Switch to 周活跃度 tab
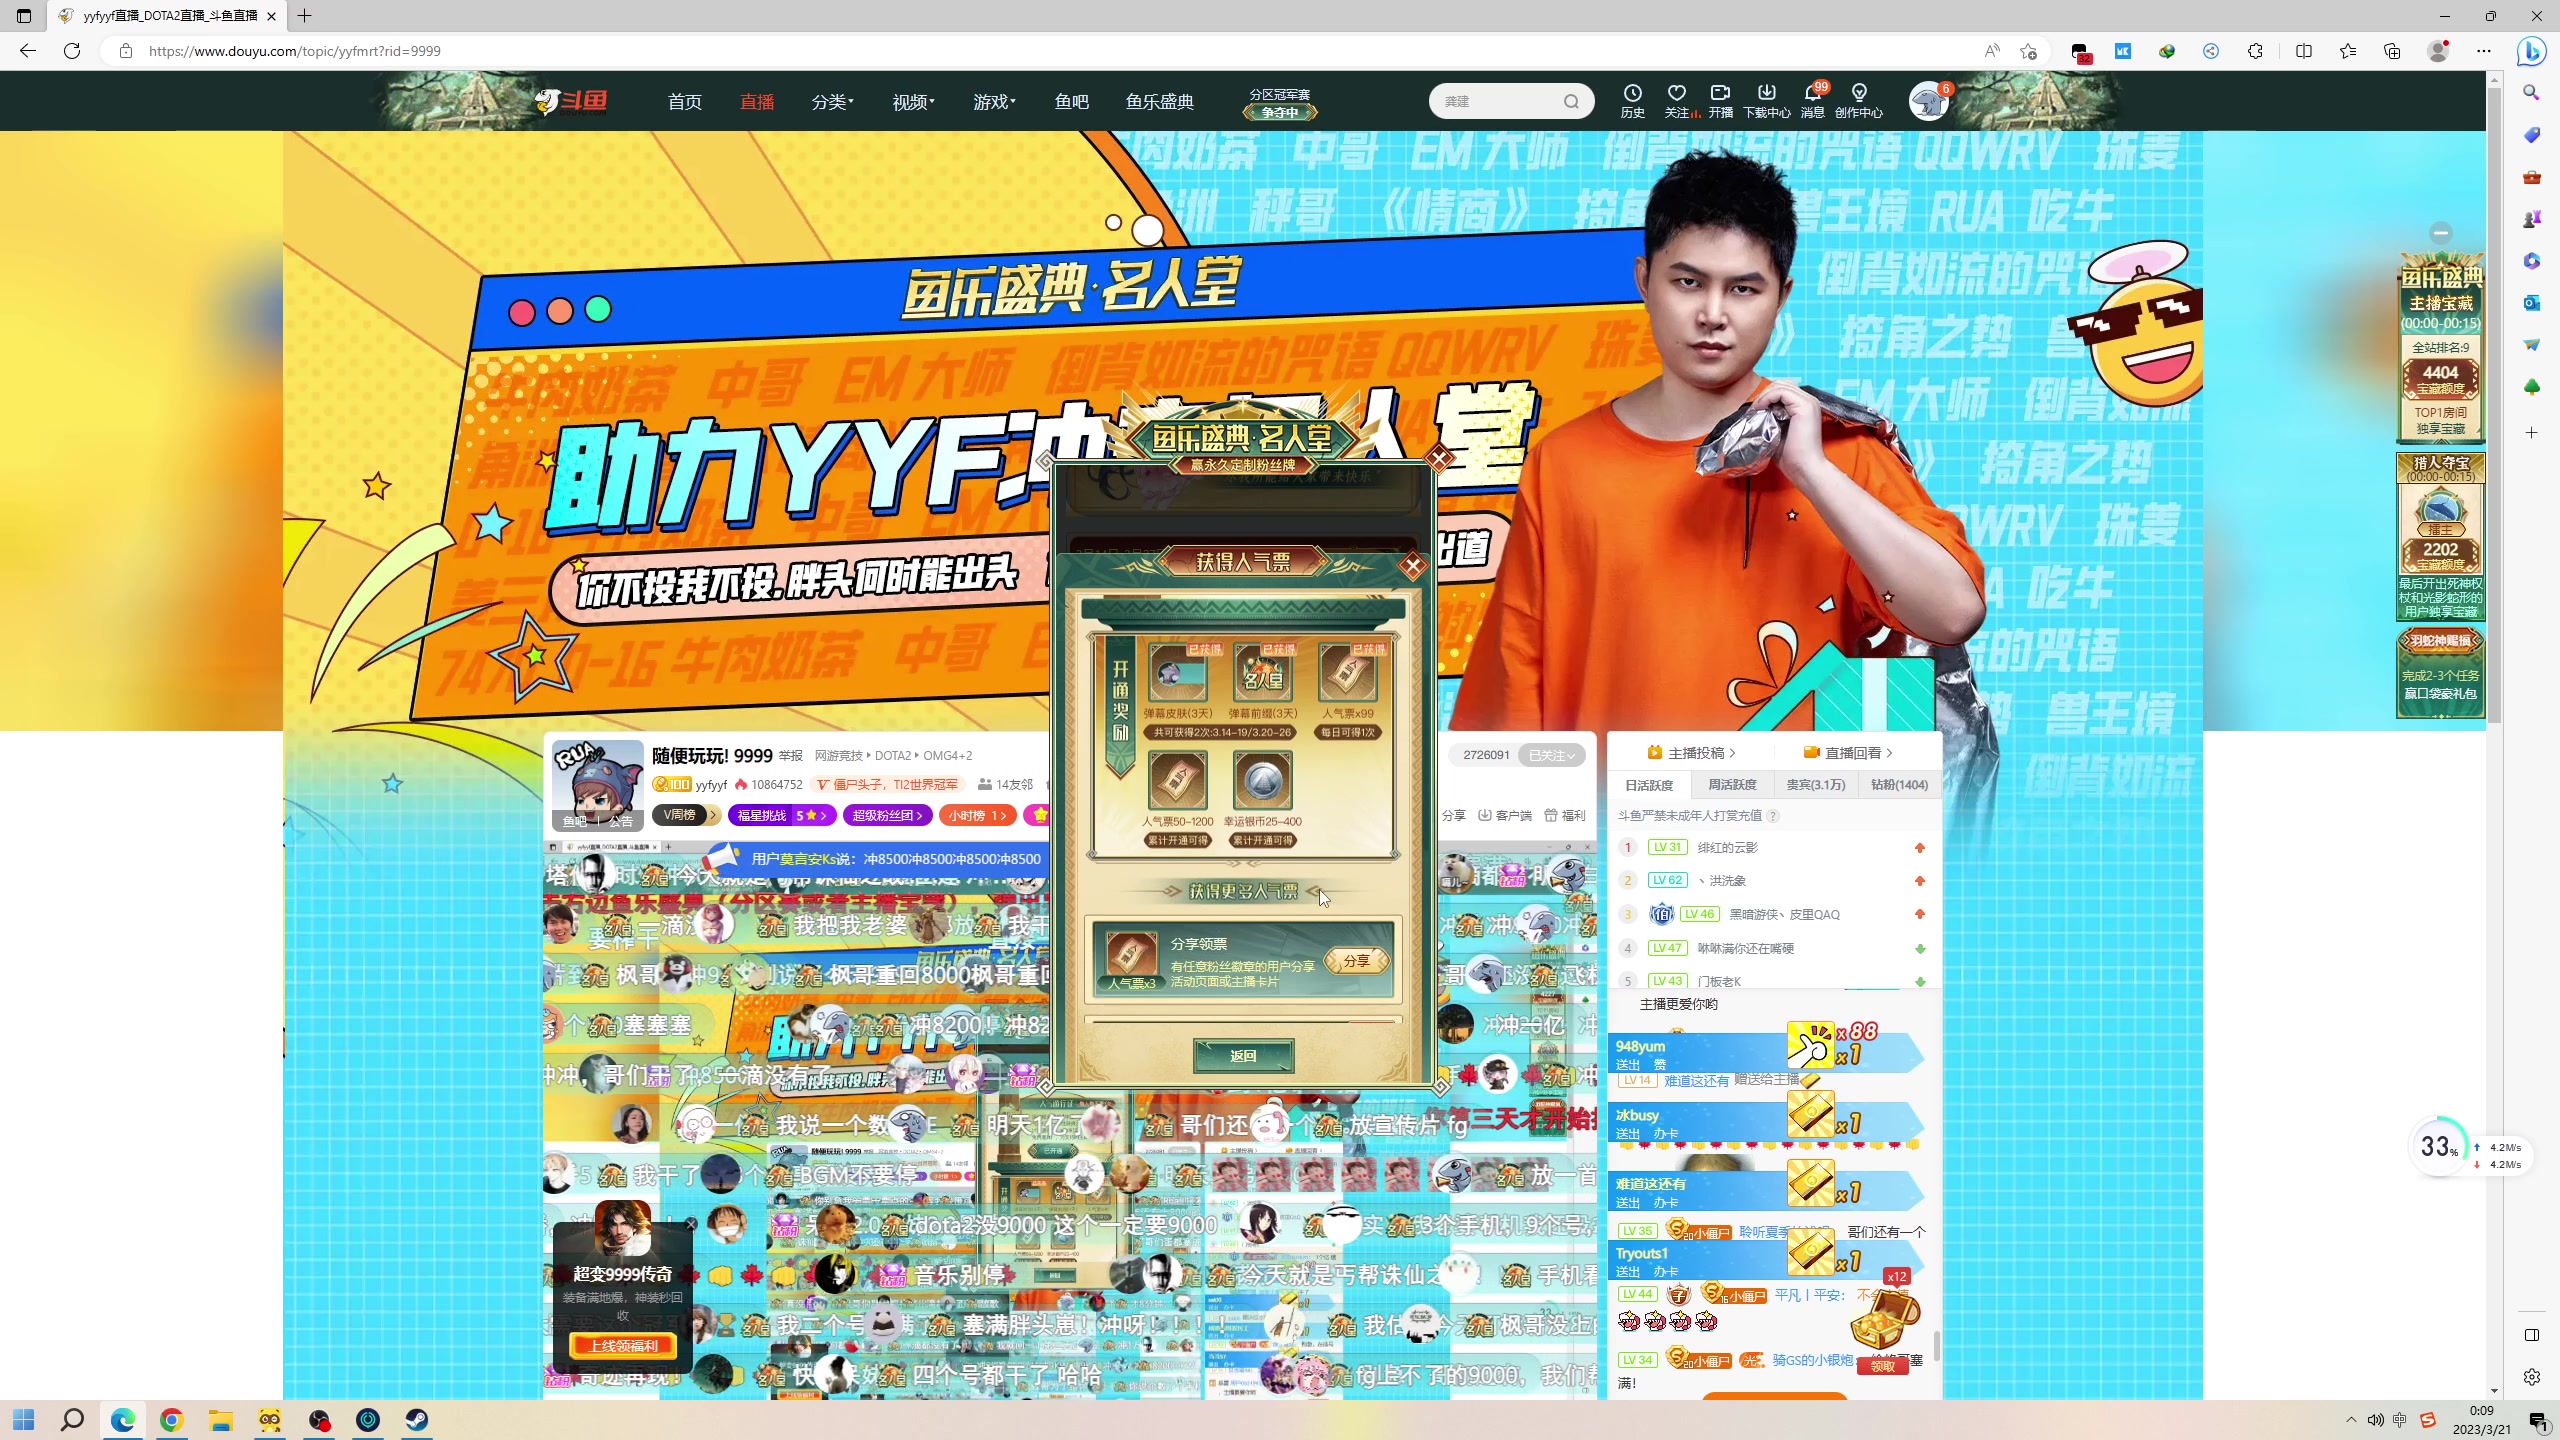Image resolution: width=2560 pixels, height=1440 pixels. pyautogui.click(x=1732, y=785)
